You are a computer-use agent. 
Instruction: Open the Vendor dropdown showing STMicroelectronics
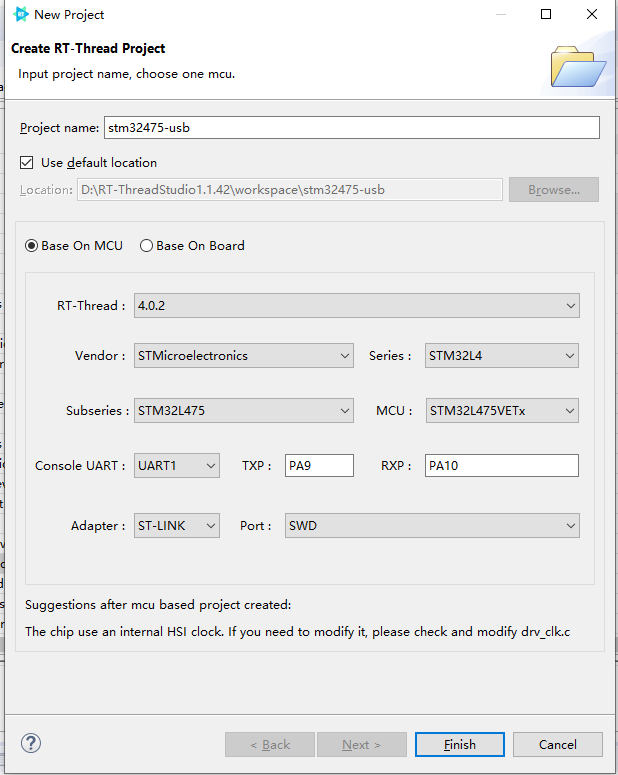(x=244, y=356)
